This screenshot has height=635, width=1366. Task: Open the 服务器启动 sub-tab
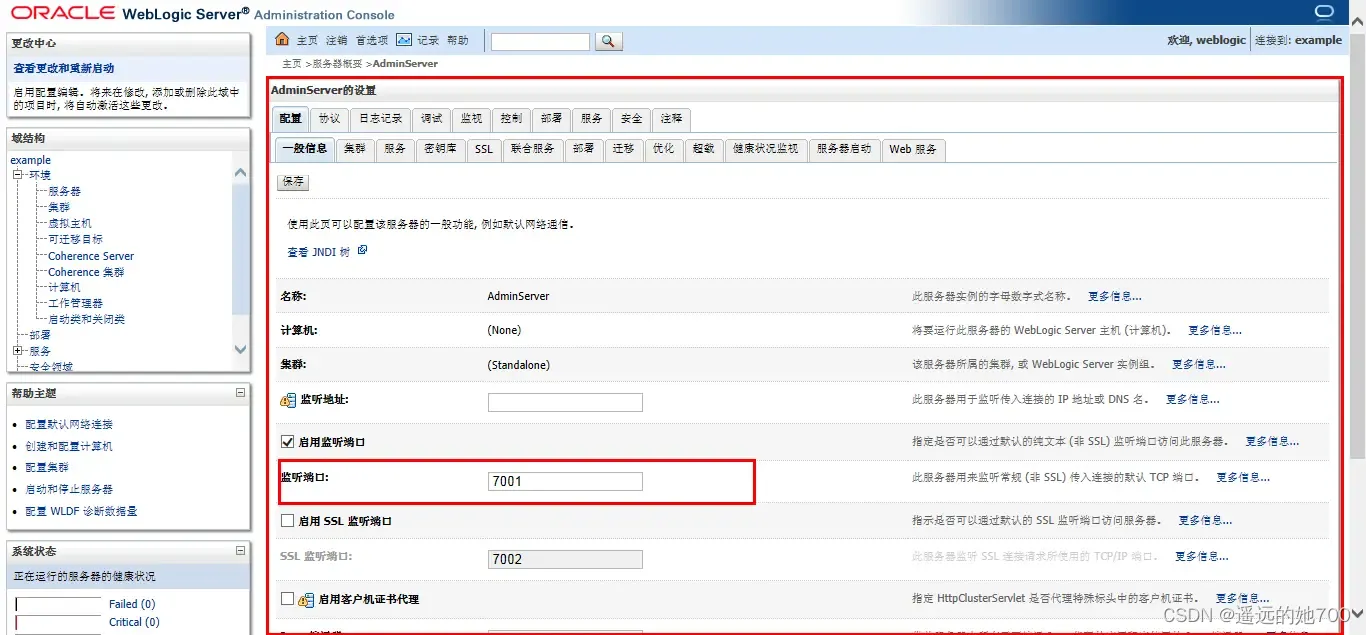[x=844, y=149]
